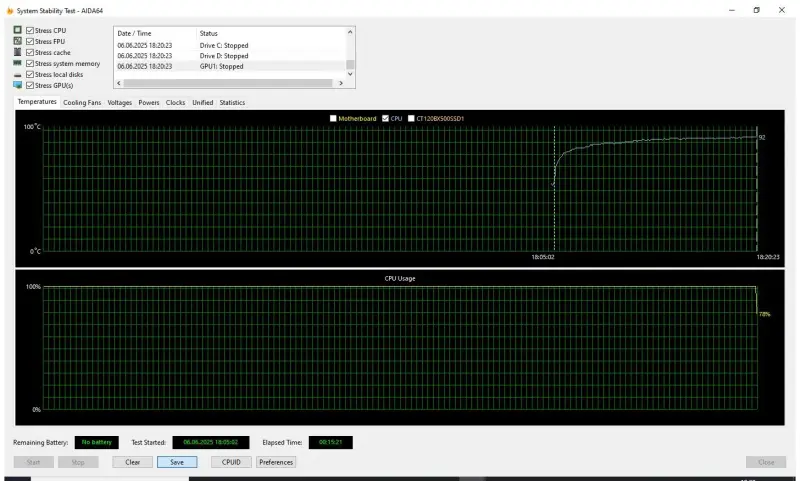Click the log list scroll-up arrow
Screen dimensions: 800x481
point(350,32)
